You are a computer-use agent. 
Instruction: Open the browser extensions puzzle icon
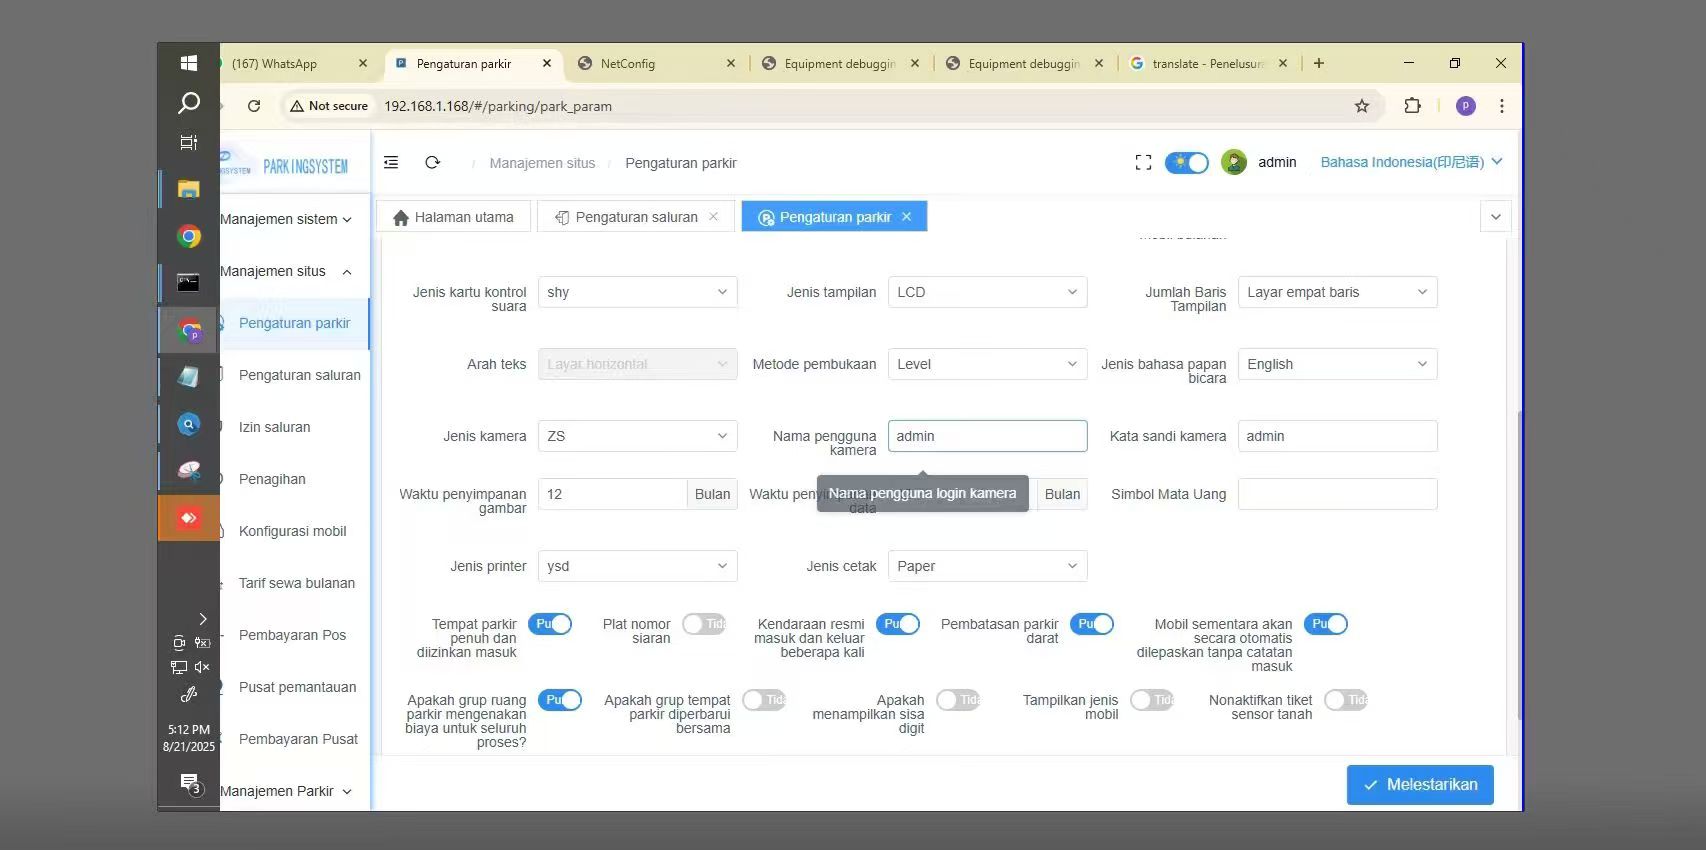click(1412, 105)
